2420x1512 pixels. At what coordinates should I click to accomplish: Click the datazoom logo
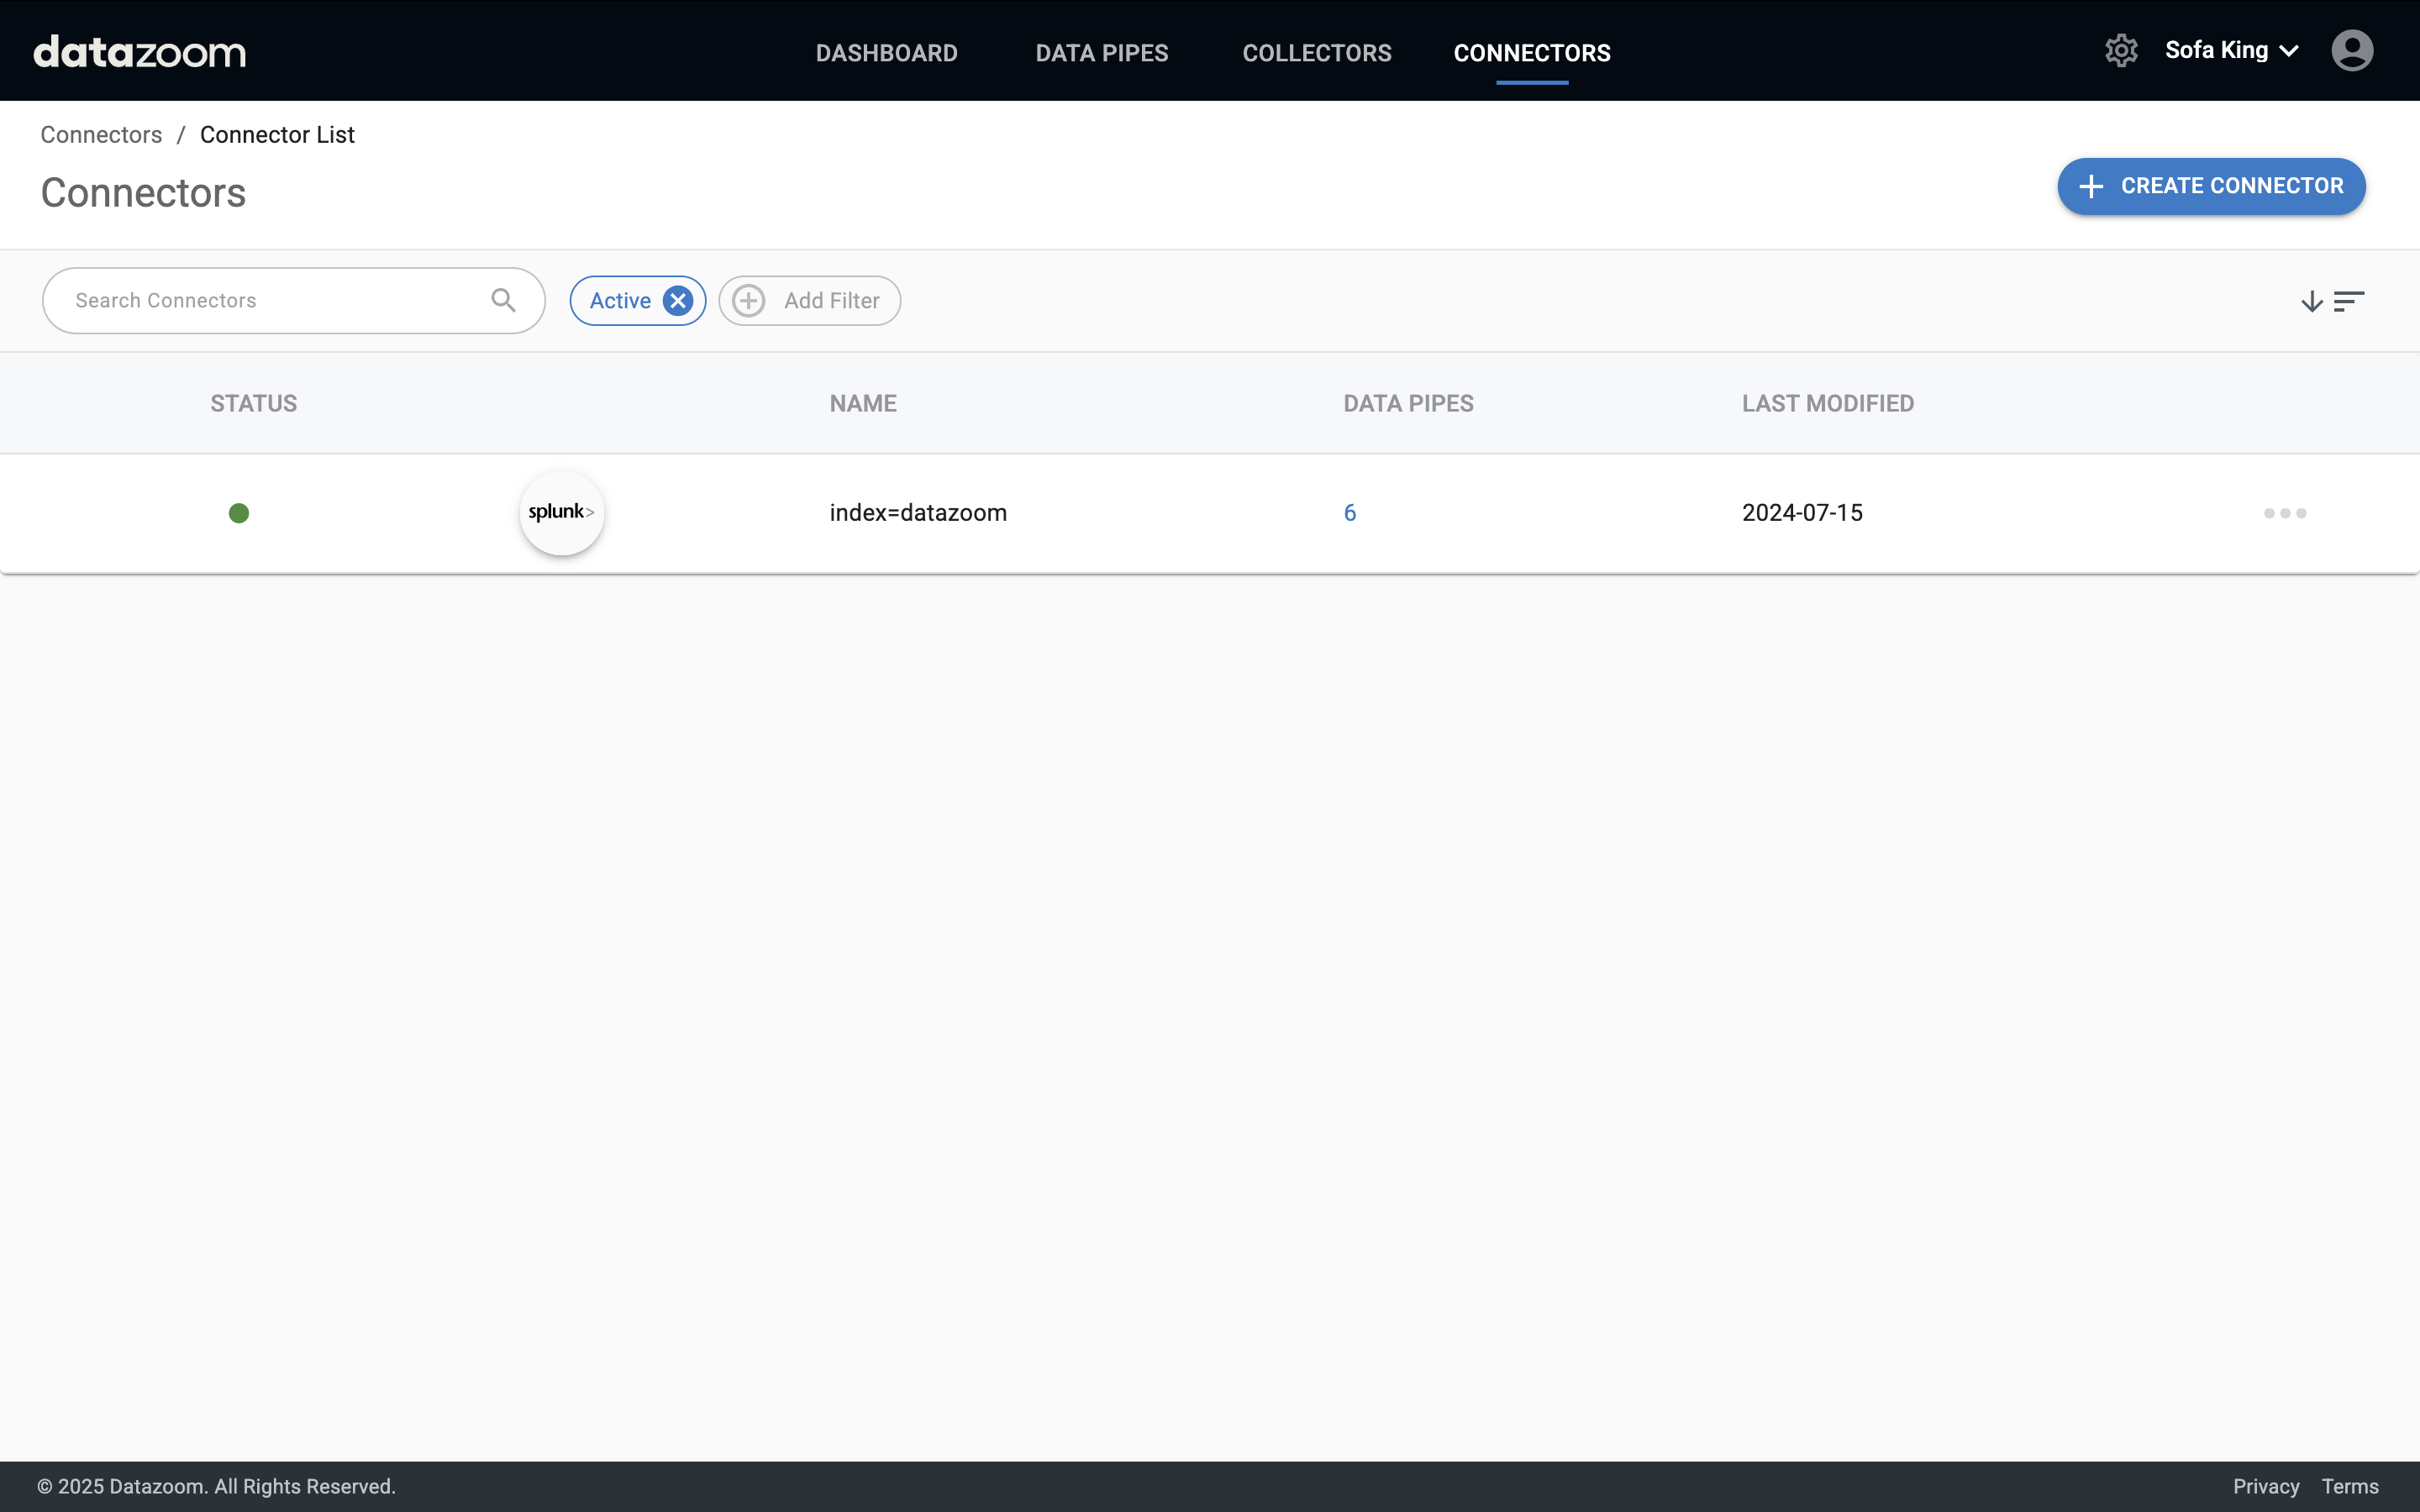(x=140, y=52)
